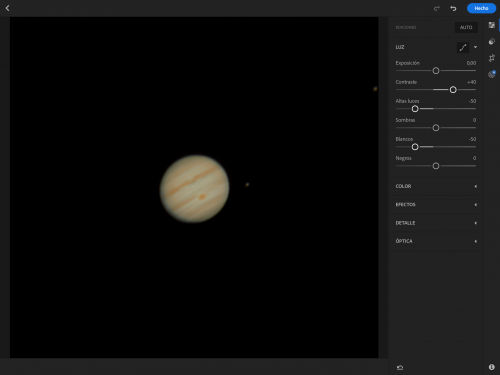Open the Edit adjustments panel icon
Screen dimensions: 500x375
tap(492, 25)
